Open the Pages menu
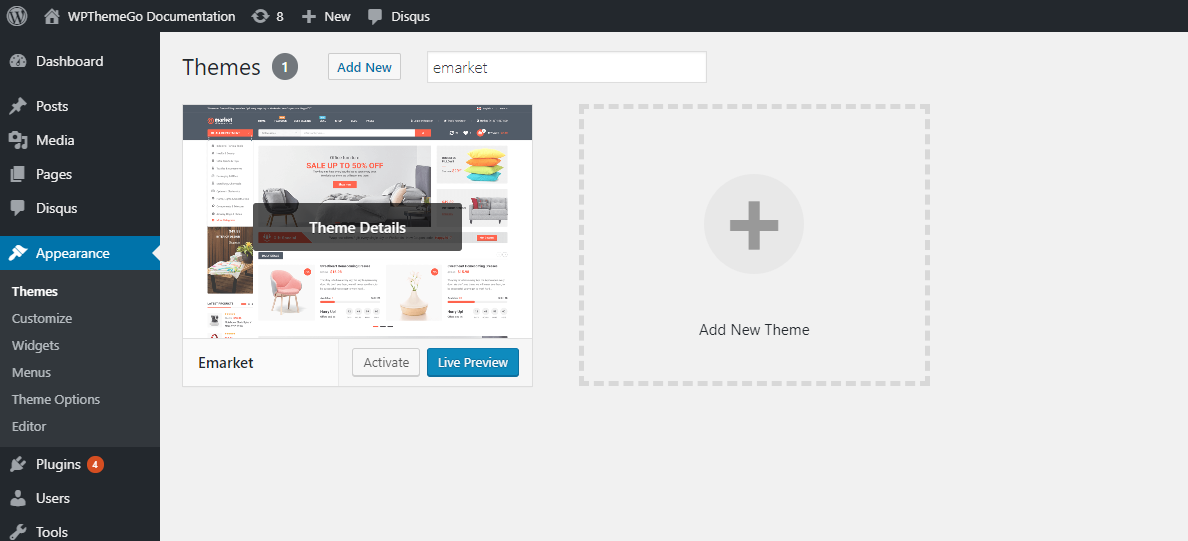Viewport: 1188px width, 541px height. point(54,174)
